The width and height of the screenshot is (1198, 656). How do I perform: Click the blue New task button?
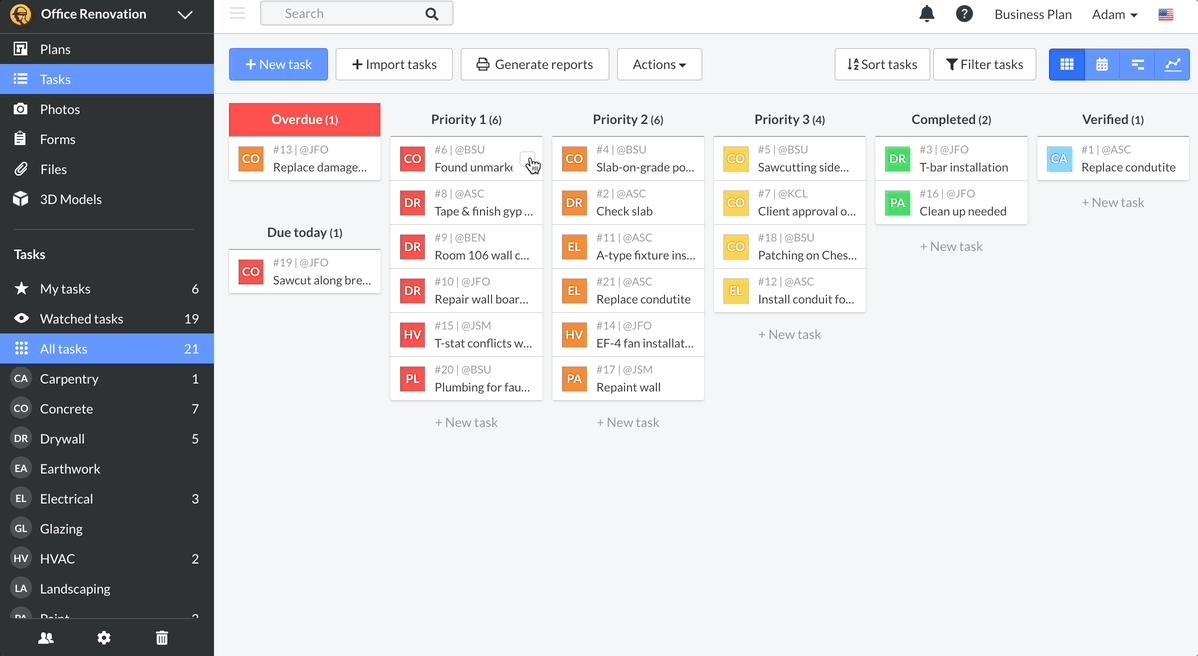click(278, 64)
